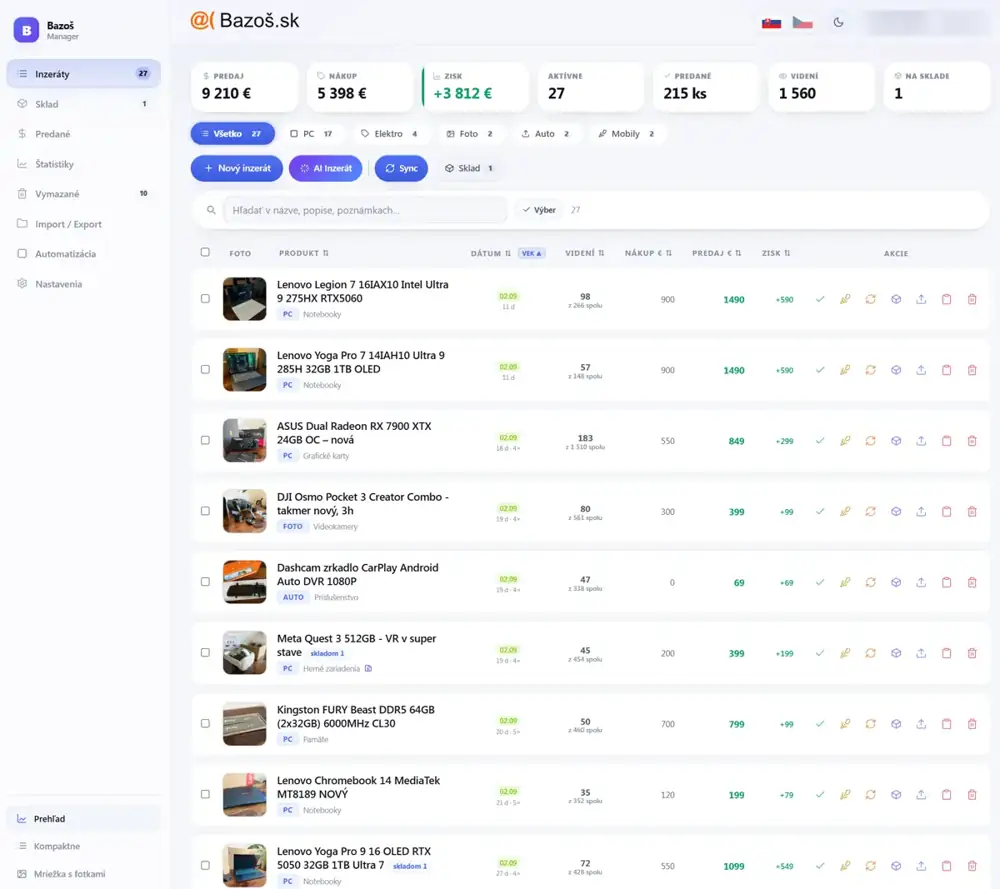Refresh the Lenovo Legion 7 listing
The height and width of the screenshot is (889, 1000).
tap(871, 299)
